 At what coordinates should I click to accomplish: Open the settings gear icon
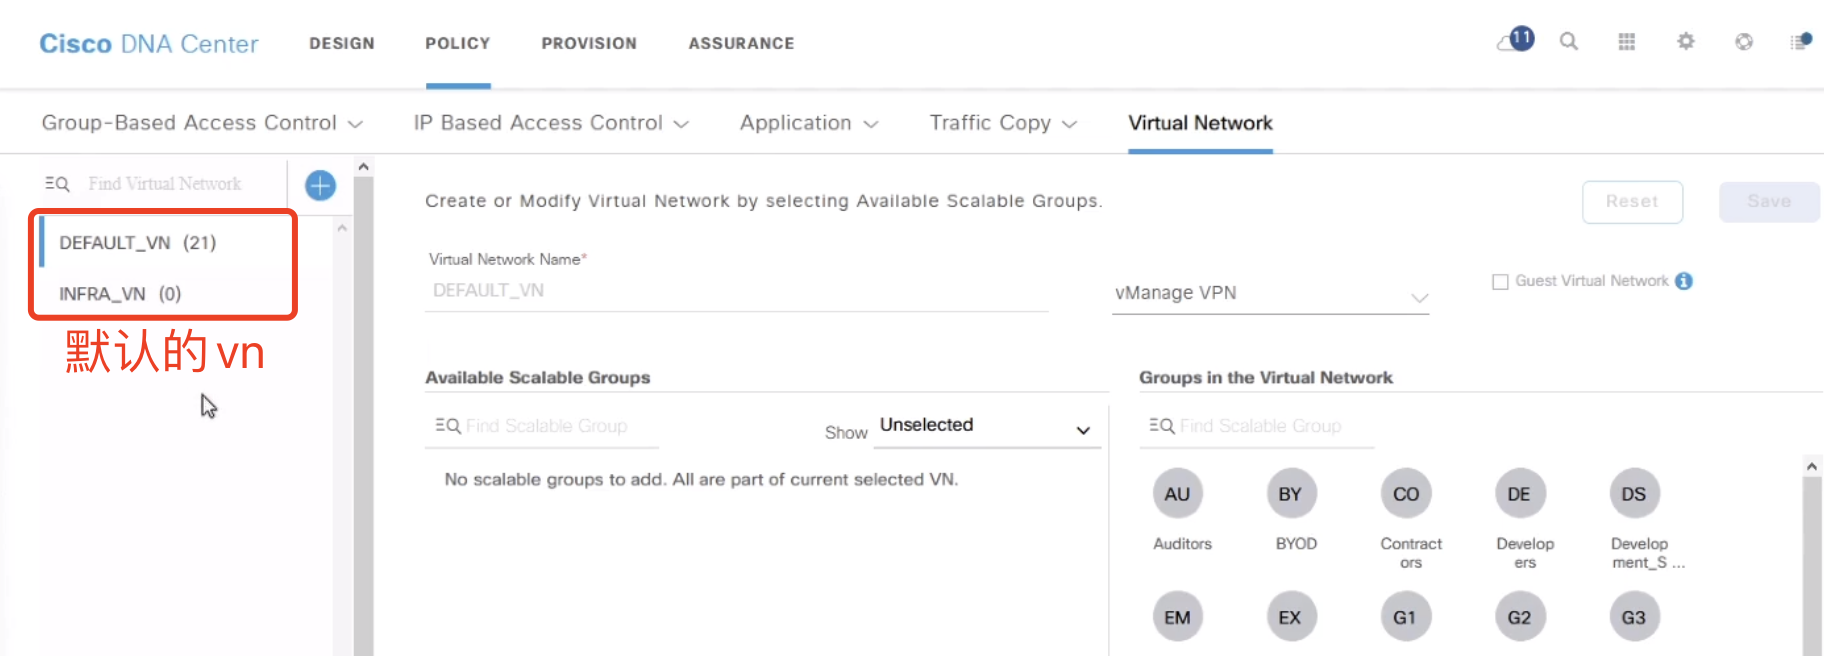tap(1686, 42)
